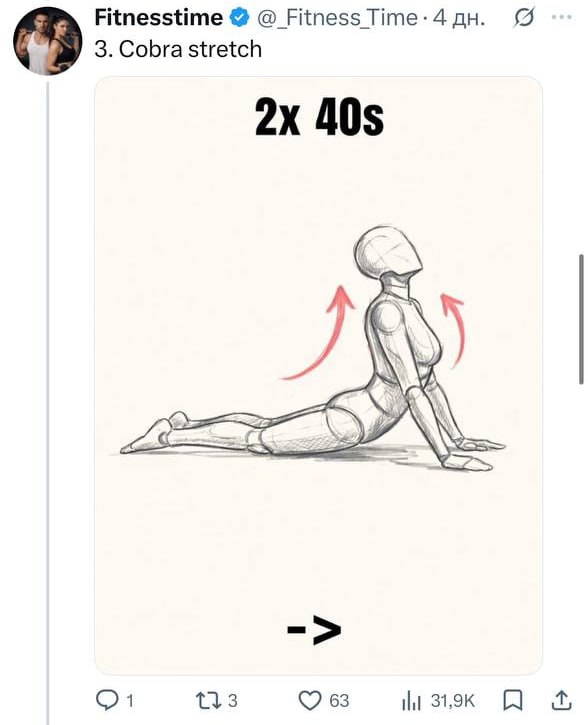
Task: Click the page scrollbar thumb
Action: click(x=581, y=319)
